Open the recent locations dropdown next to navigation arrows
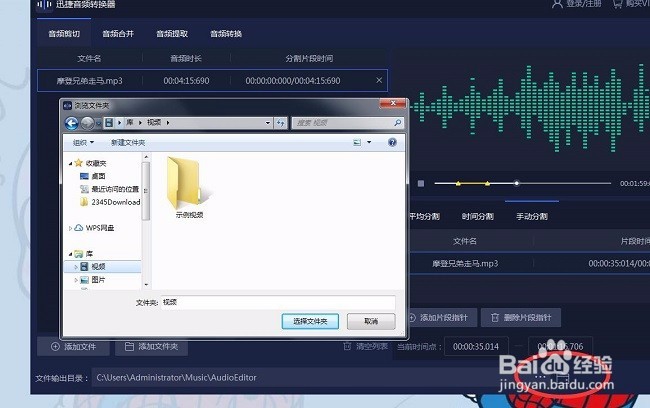The height and width of the screenshot is (408, 650). pos(98,123)
